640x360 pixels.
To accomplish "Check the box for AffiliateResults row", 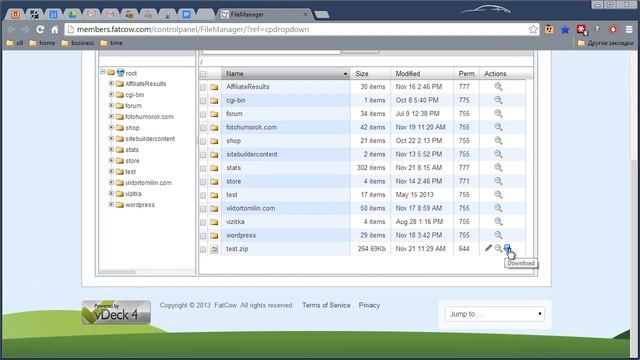I will pyautogui.click(x=203, y=87).
